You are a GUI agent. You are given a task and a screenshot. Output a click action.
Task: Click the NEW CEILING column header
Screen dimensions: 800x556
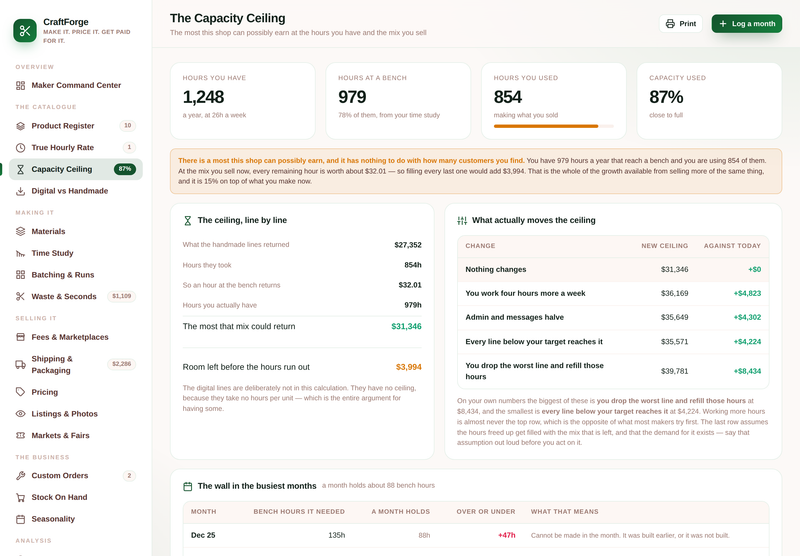coord(664,246)
